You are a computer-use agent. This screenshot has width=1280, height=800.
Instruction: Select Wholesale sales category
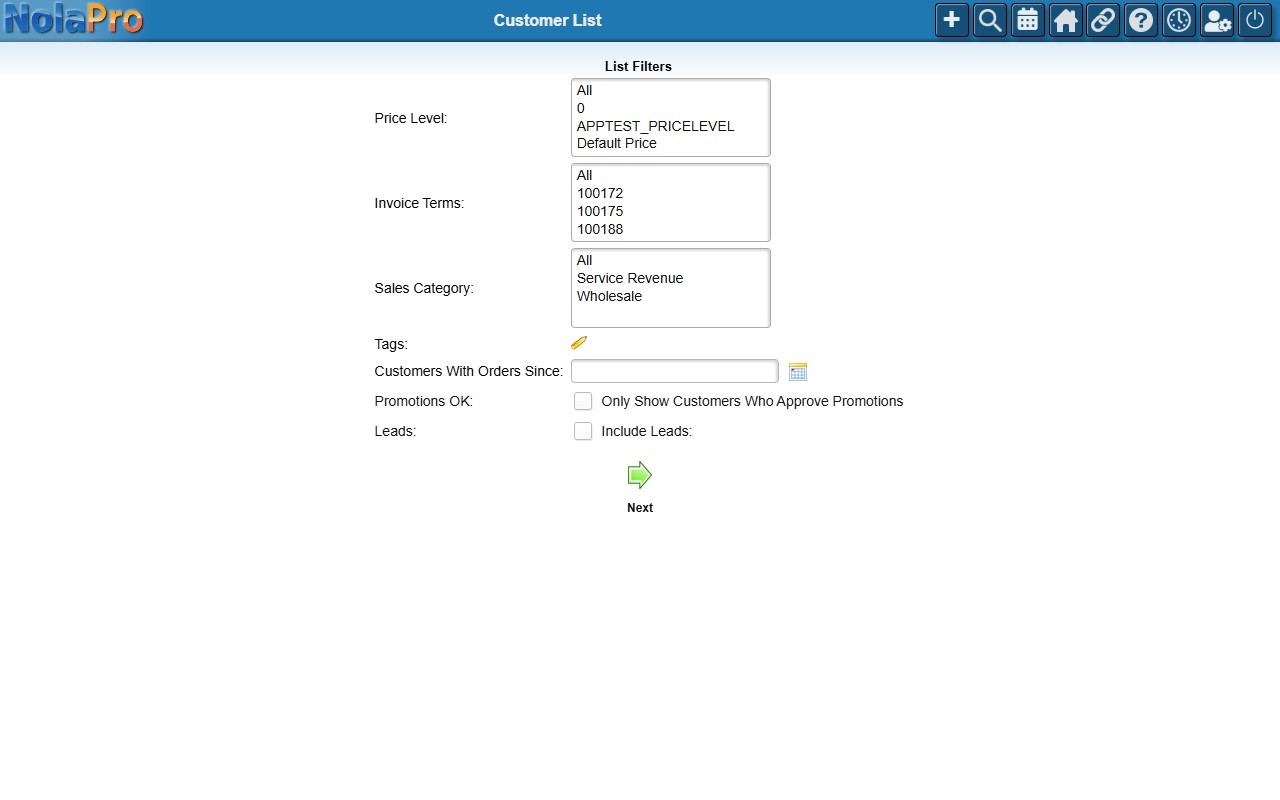pos(670,296)
